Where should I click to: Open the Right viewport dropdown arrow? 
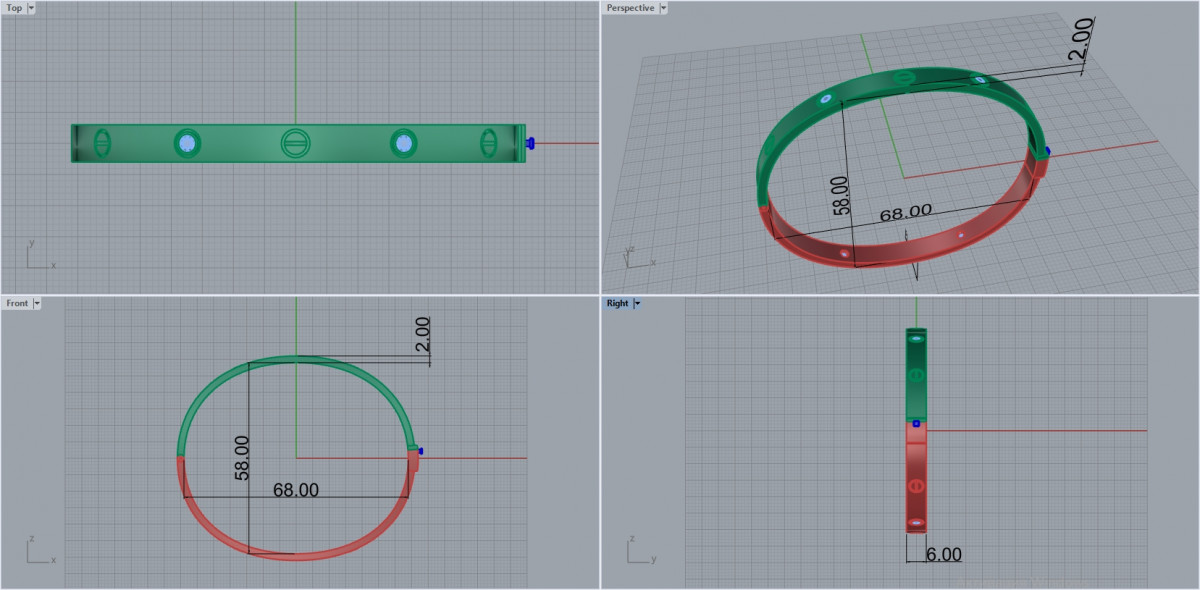[637, 303]
